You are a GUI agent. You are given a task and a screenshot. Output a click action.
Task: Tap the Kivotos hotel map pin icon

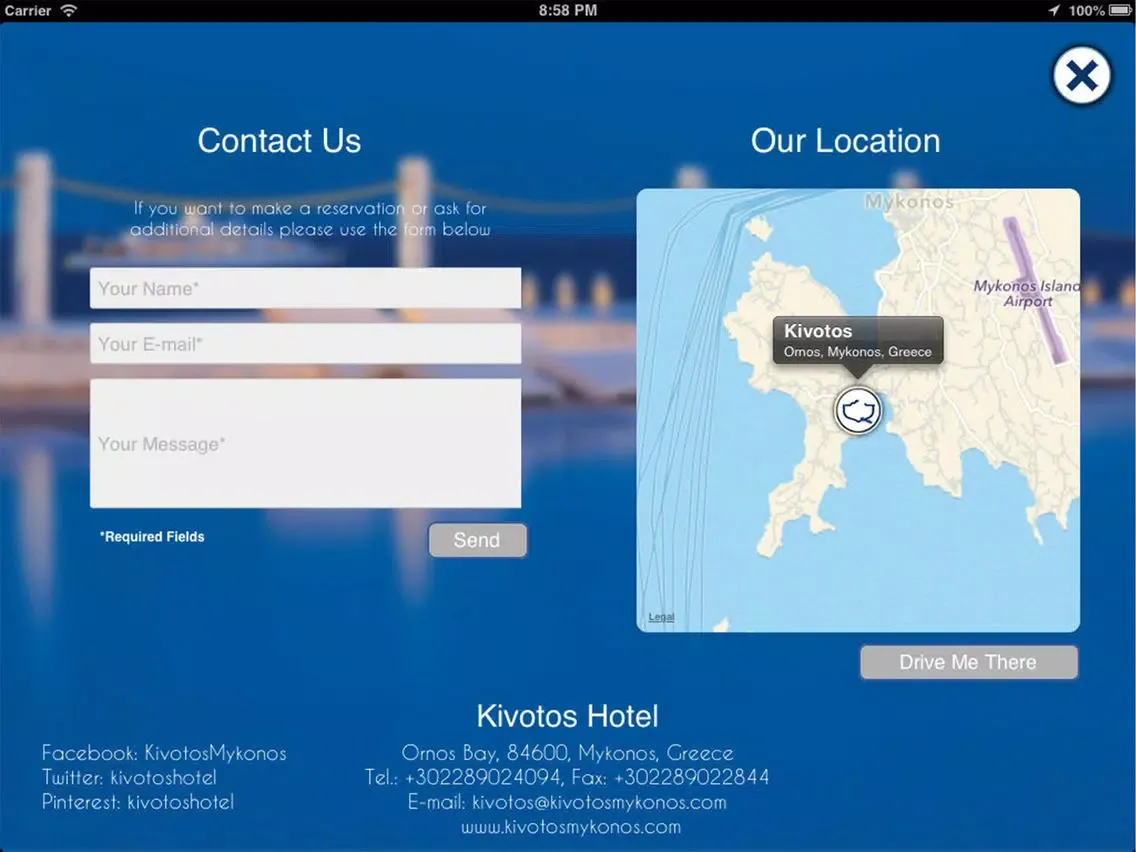pos(859,411)
